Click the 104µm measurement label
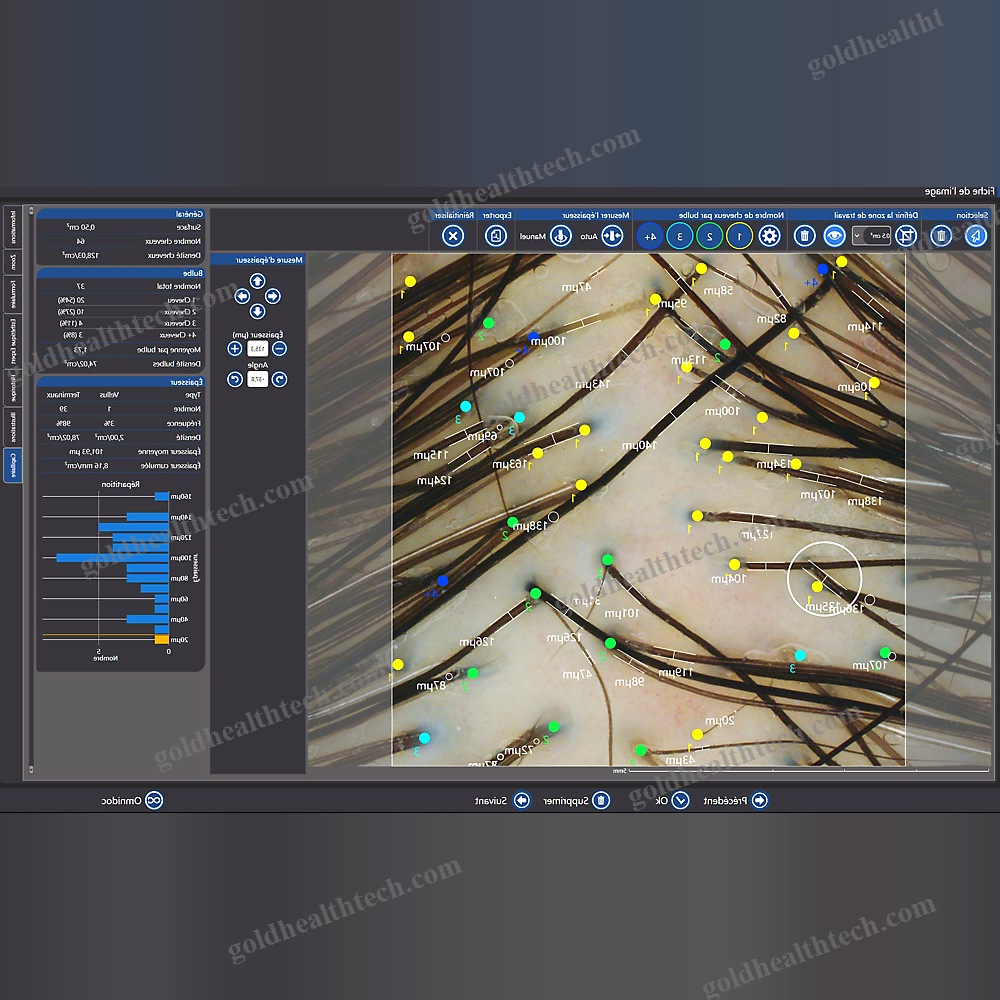Screen dimensions: 1000x1000 (728, 578)
